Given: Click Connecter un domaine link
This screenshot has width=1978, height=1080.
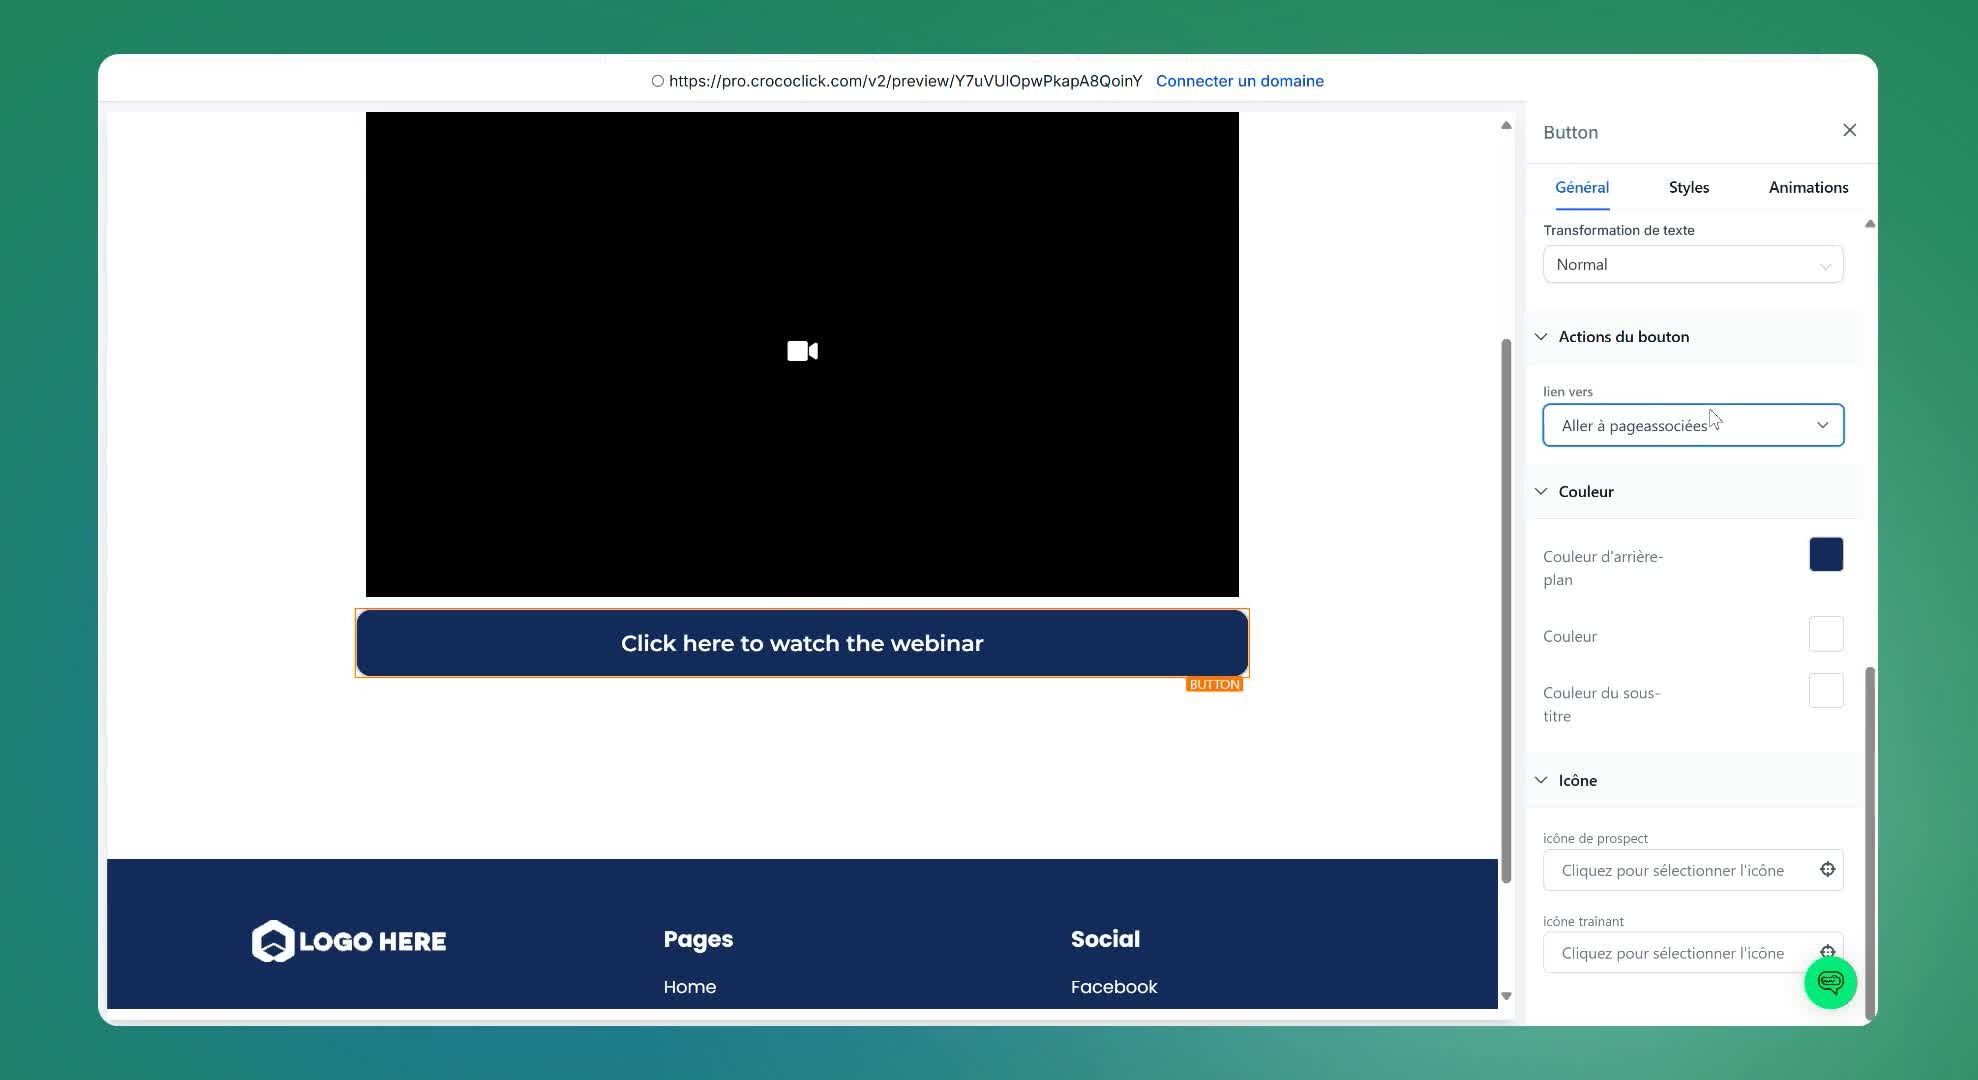Looking at the screenshot, I should [x=1239, y=81].
